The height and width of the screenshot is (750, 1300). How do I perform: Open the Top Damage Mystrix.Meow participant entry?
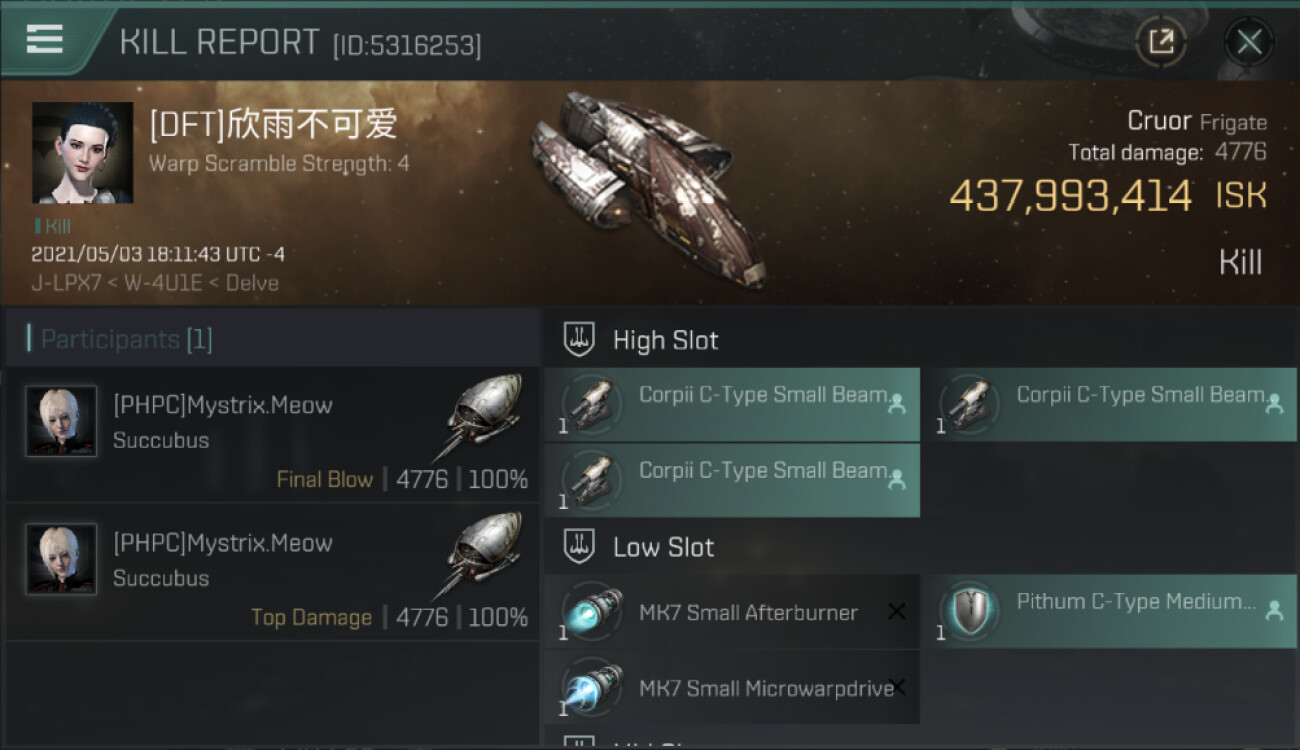pos(273,572)
